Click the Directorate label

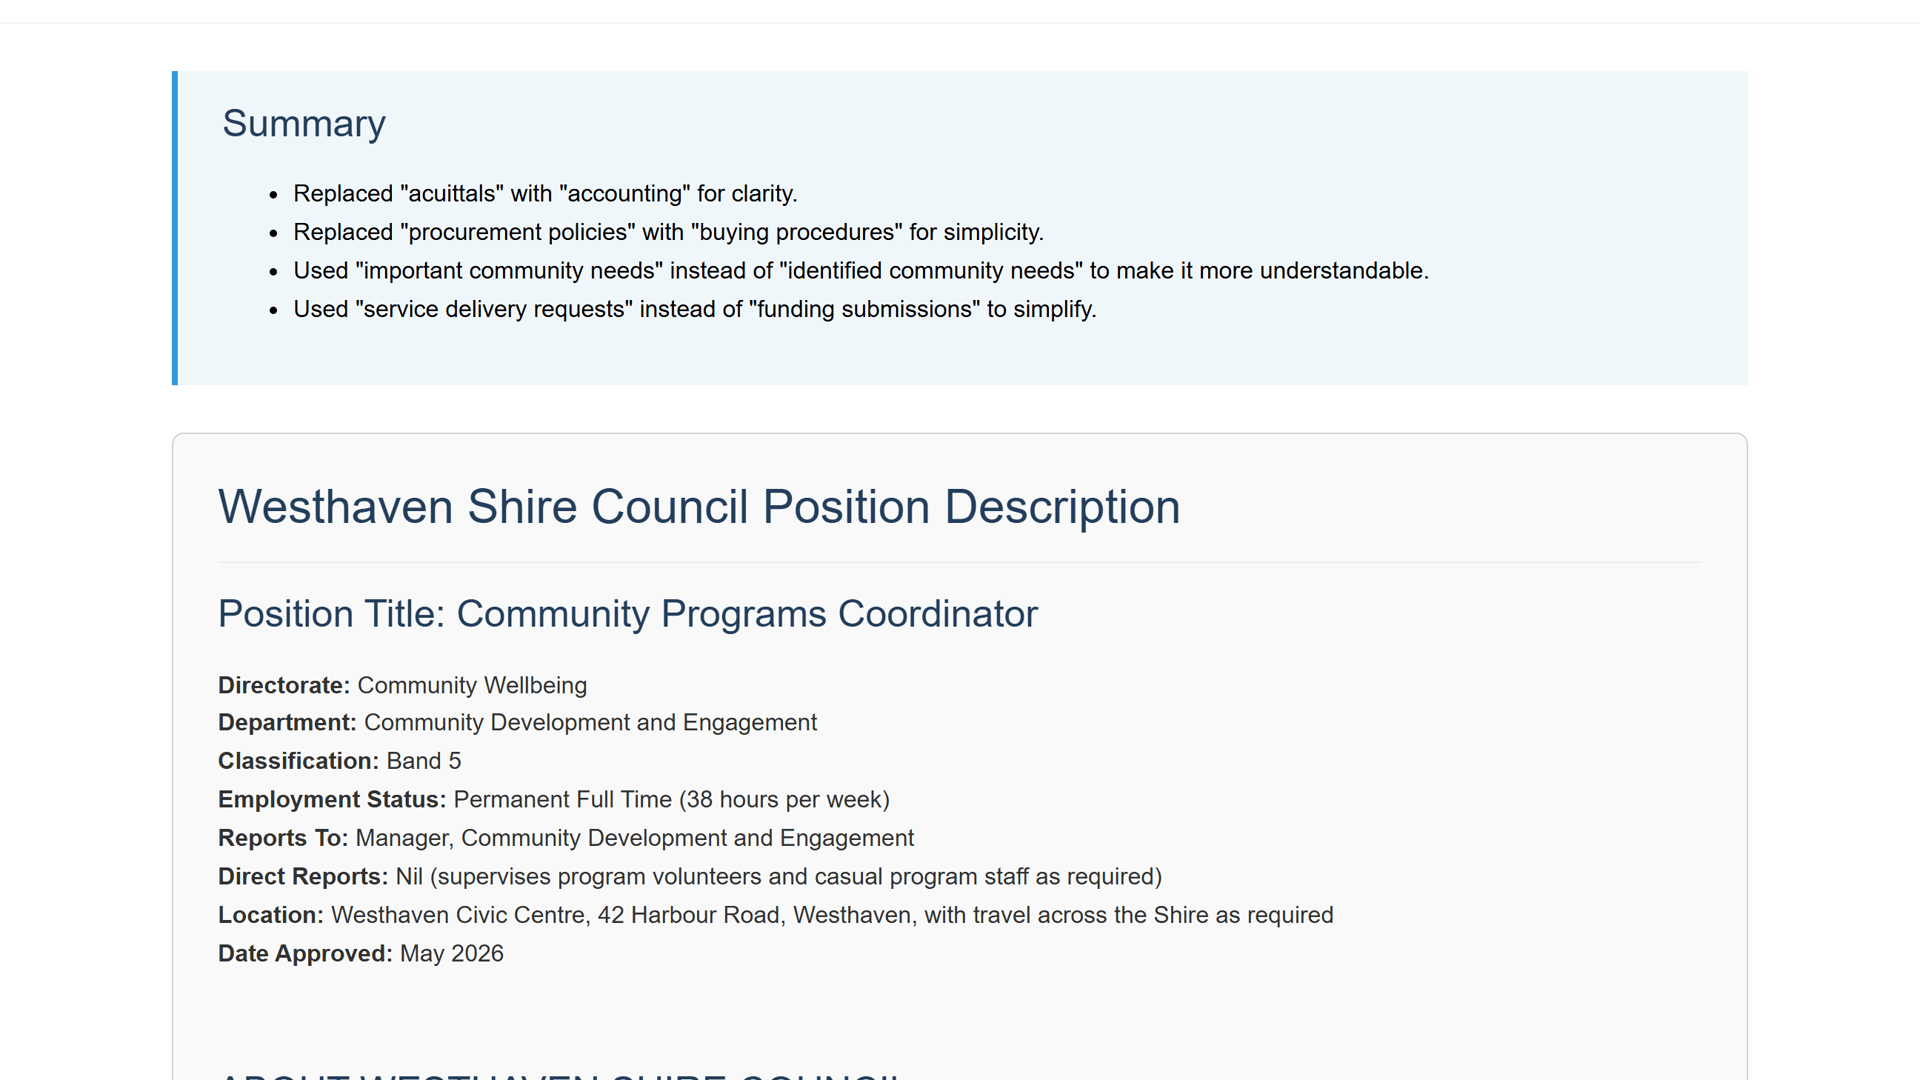tap(284, 686)
